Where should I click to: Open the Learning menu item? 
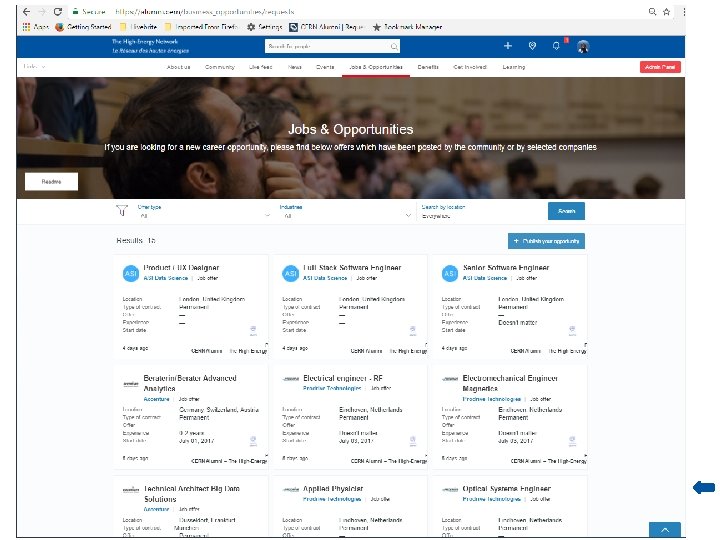[x=513, y=67]
